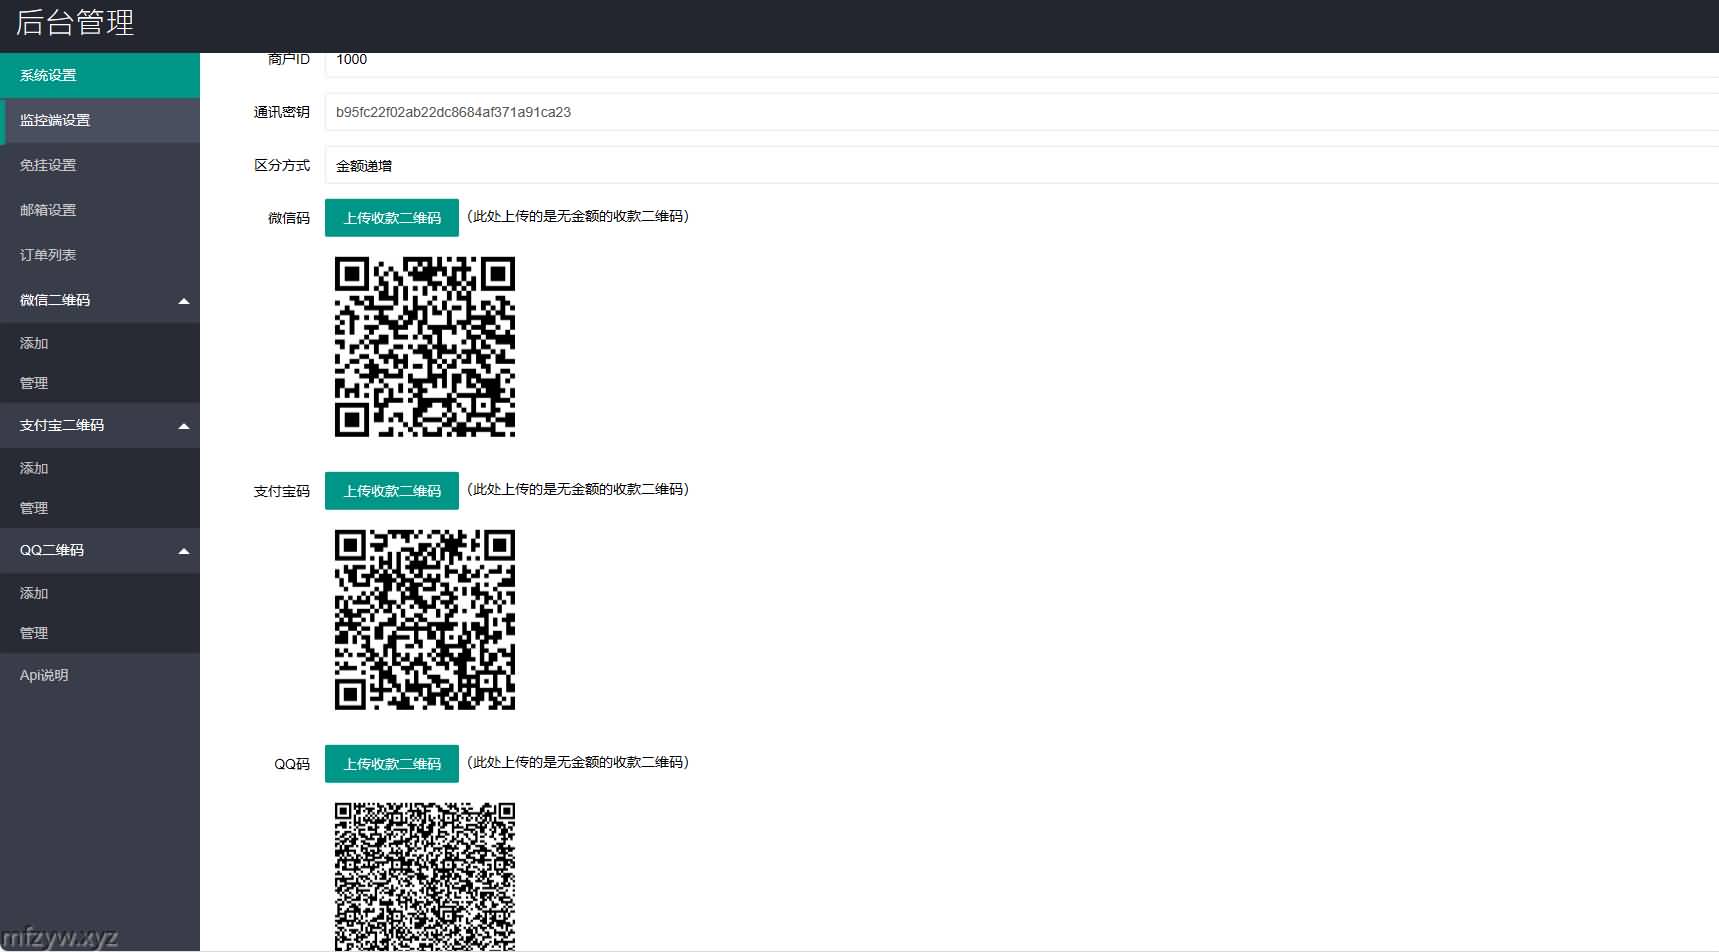Click the 商户ID field showing 1000
The height and width of the screenshot is (952, 1719).
[x=1020, y=62]
